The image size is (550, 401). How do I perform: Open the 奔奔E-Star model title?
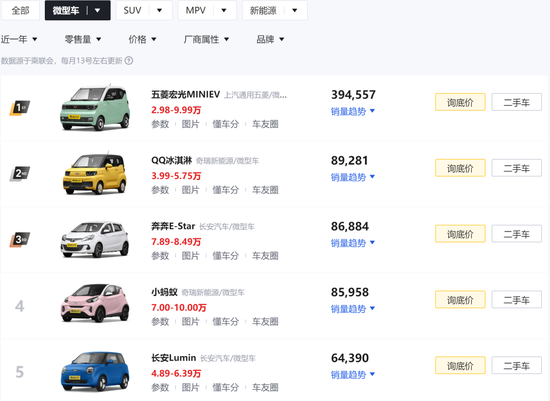173,226
